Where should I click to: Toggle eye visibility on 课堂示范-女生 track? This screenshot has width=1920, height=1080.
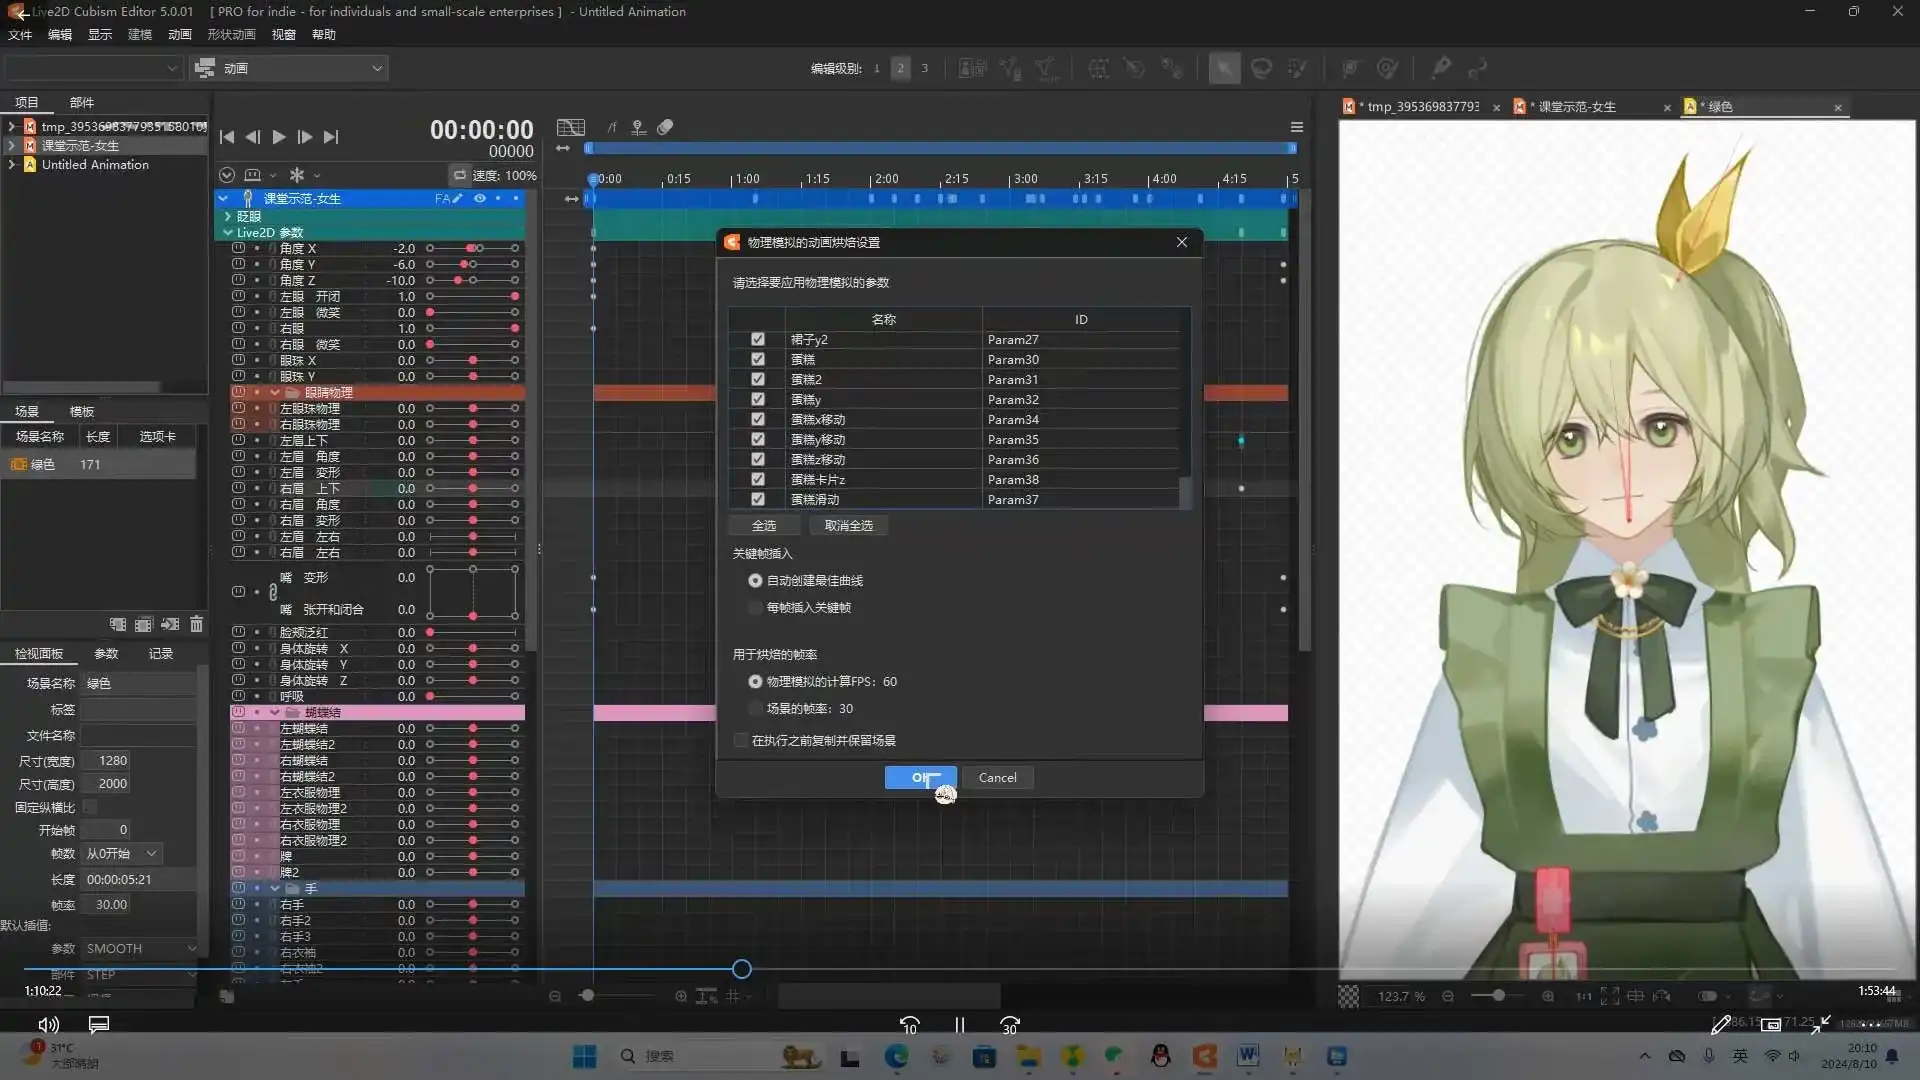[x=480, y=198]
